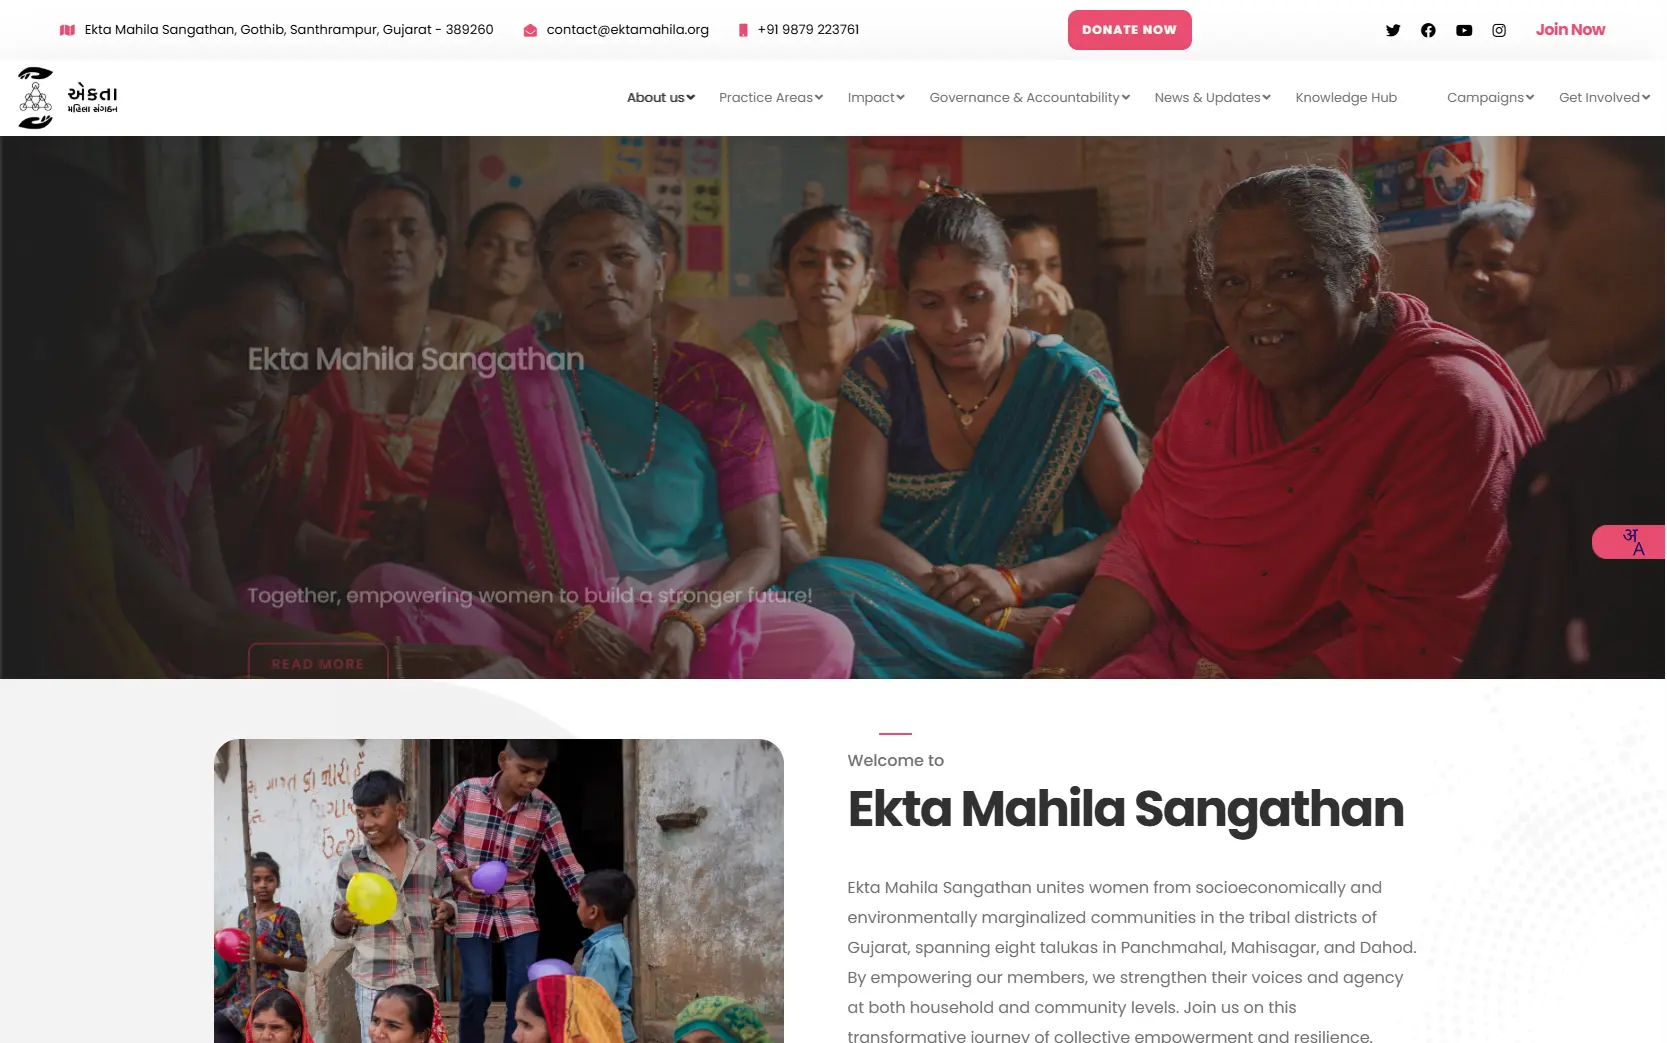
Task: Click the map icon beside address
Action: point(67,30)
